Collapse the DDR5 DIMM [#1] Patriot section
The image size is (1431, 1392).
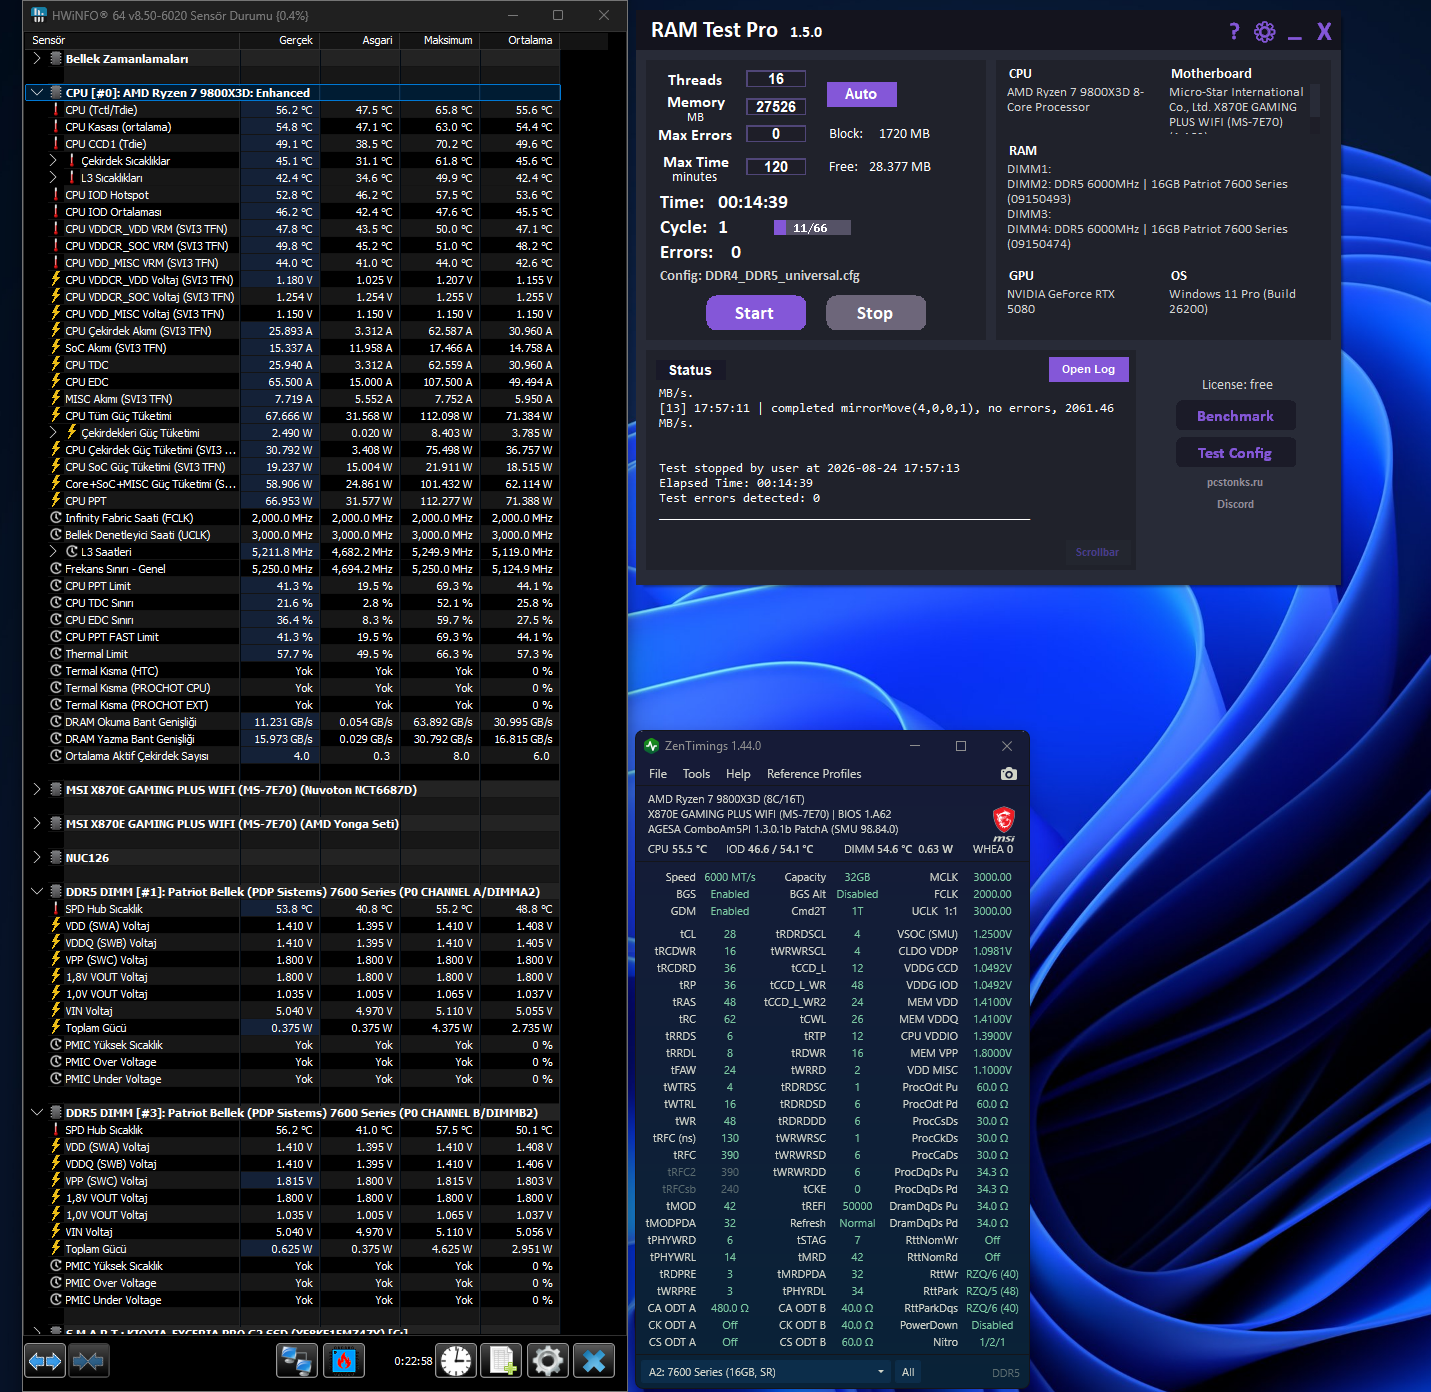tap(37, 892)
